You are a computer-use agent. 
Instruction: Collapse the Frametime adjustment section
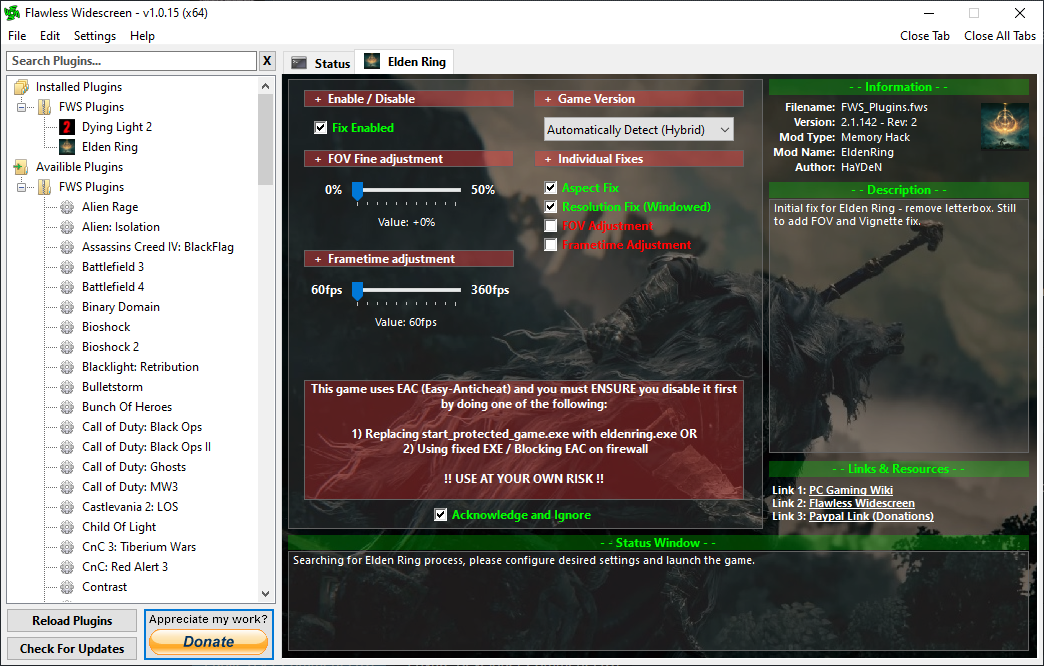click(409, 258)
